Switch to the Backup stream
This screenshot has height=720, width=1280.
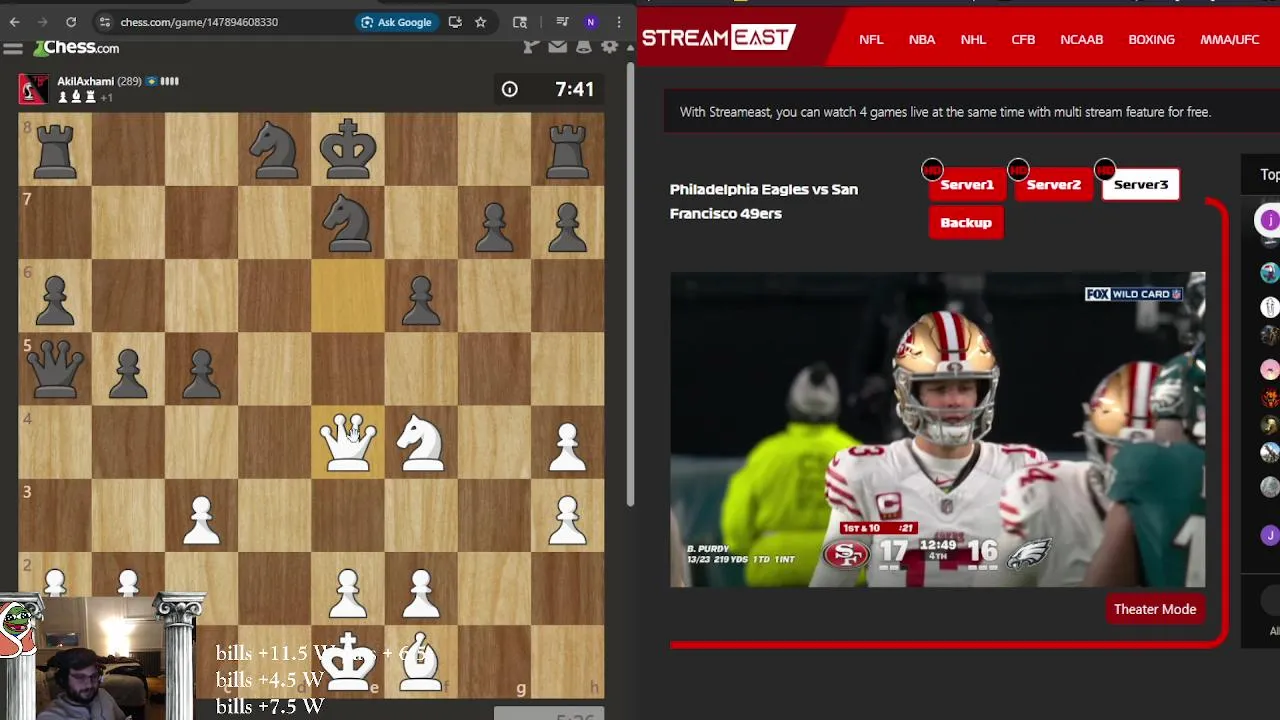pos(966,223)
